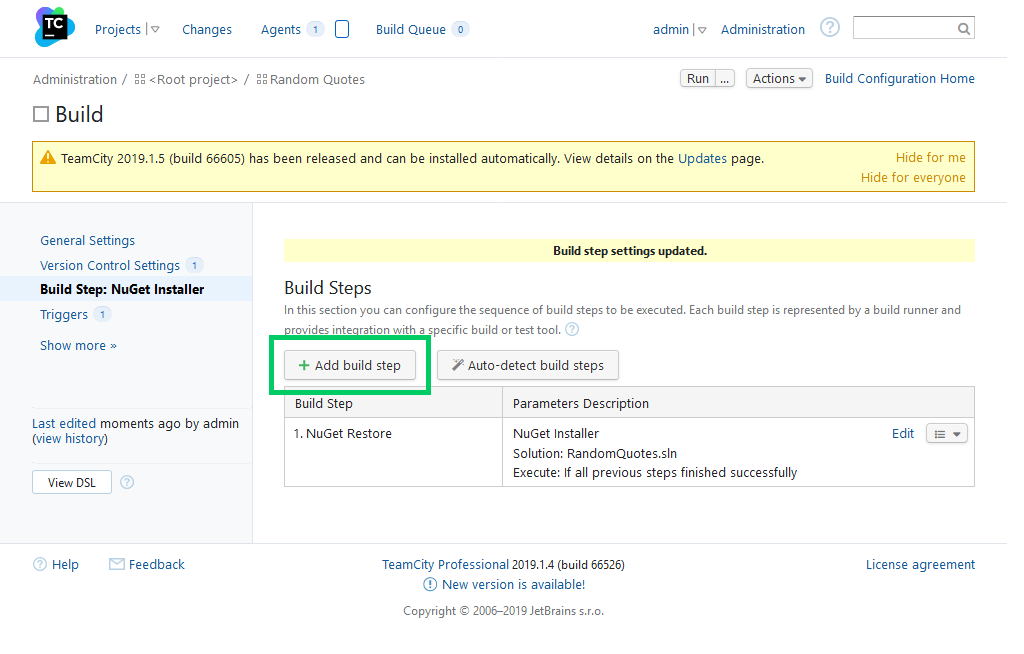This screenshot has width=1024, height=654.
Task: Click the help icon beside View DSL
Action: 127,482
